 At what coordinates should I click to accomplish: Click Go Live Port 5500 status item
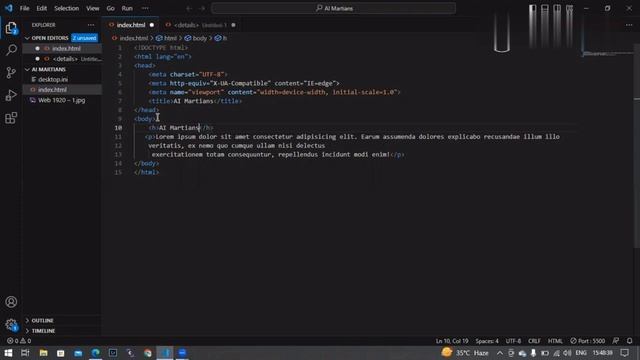point(588,341)
